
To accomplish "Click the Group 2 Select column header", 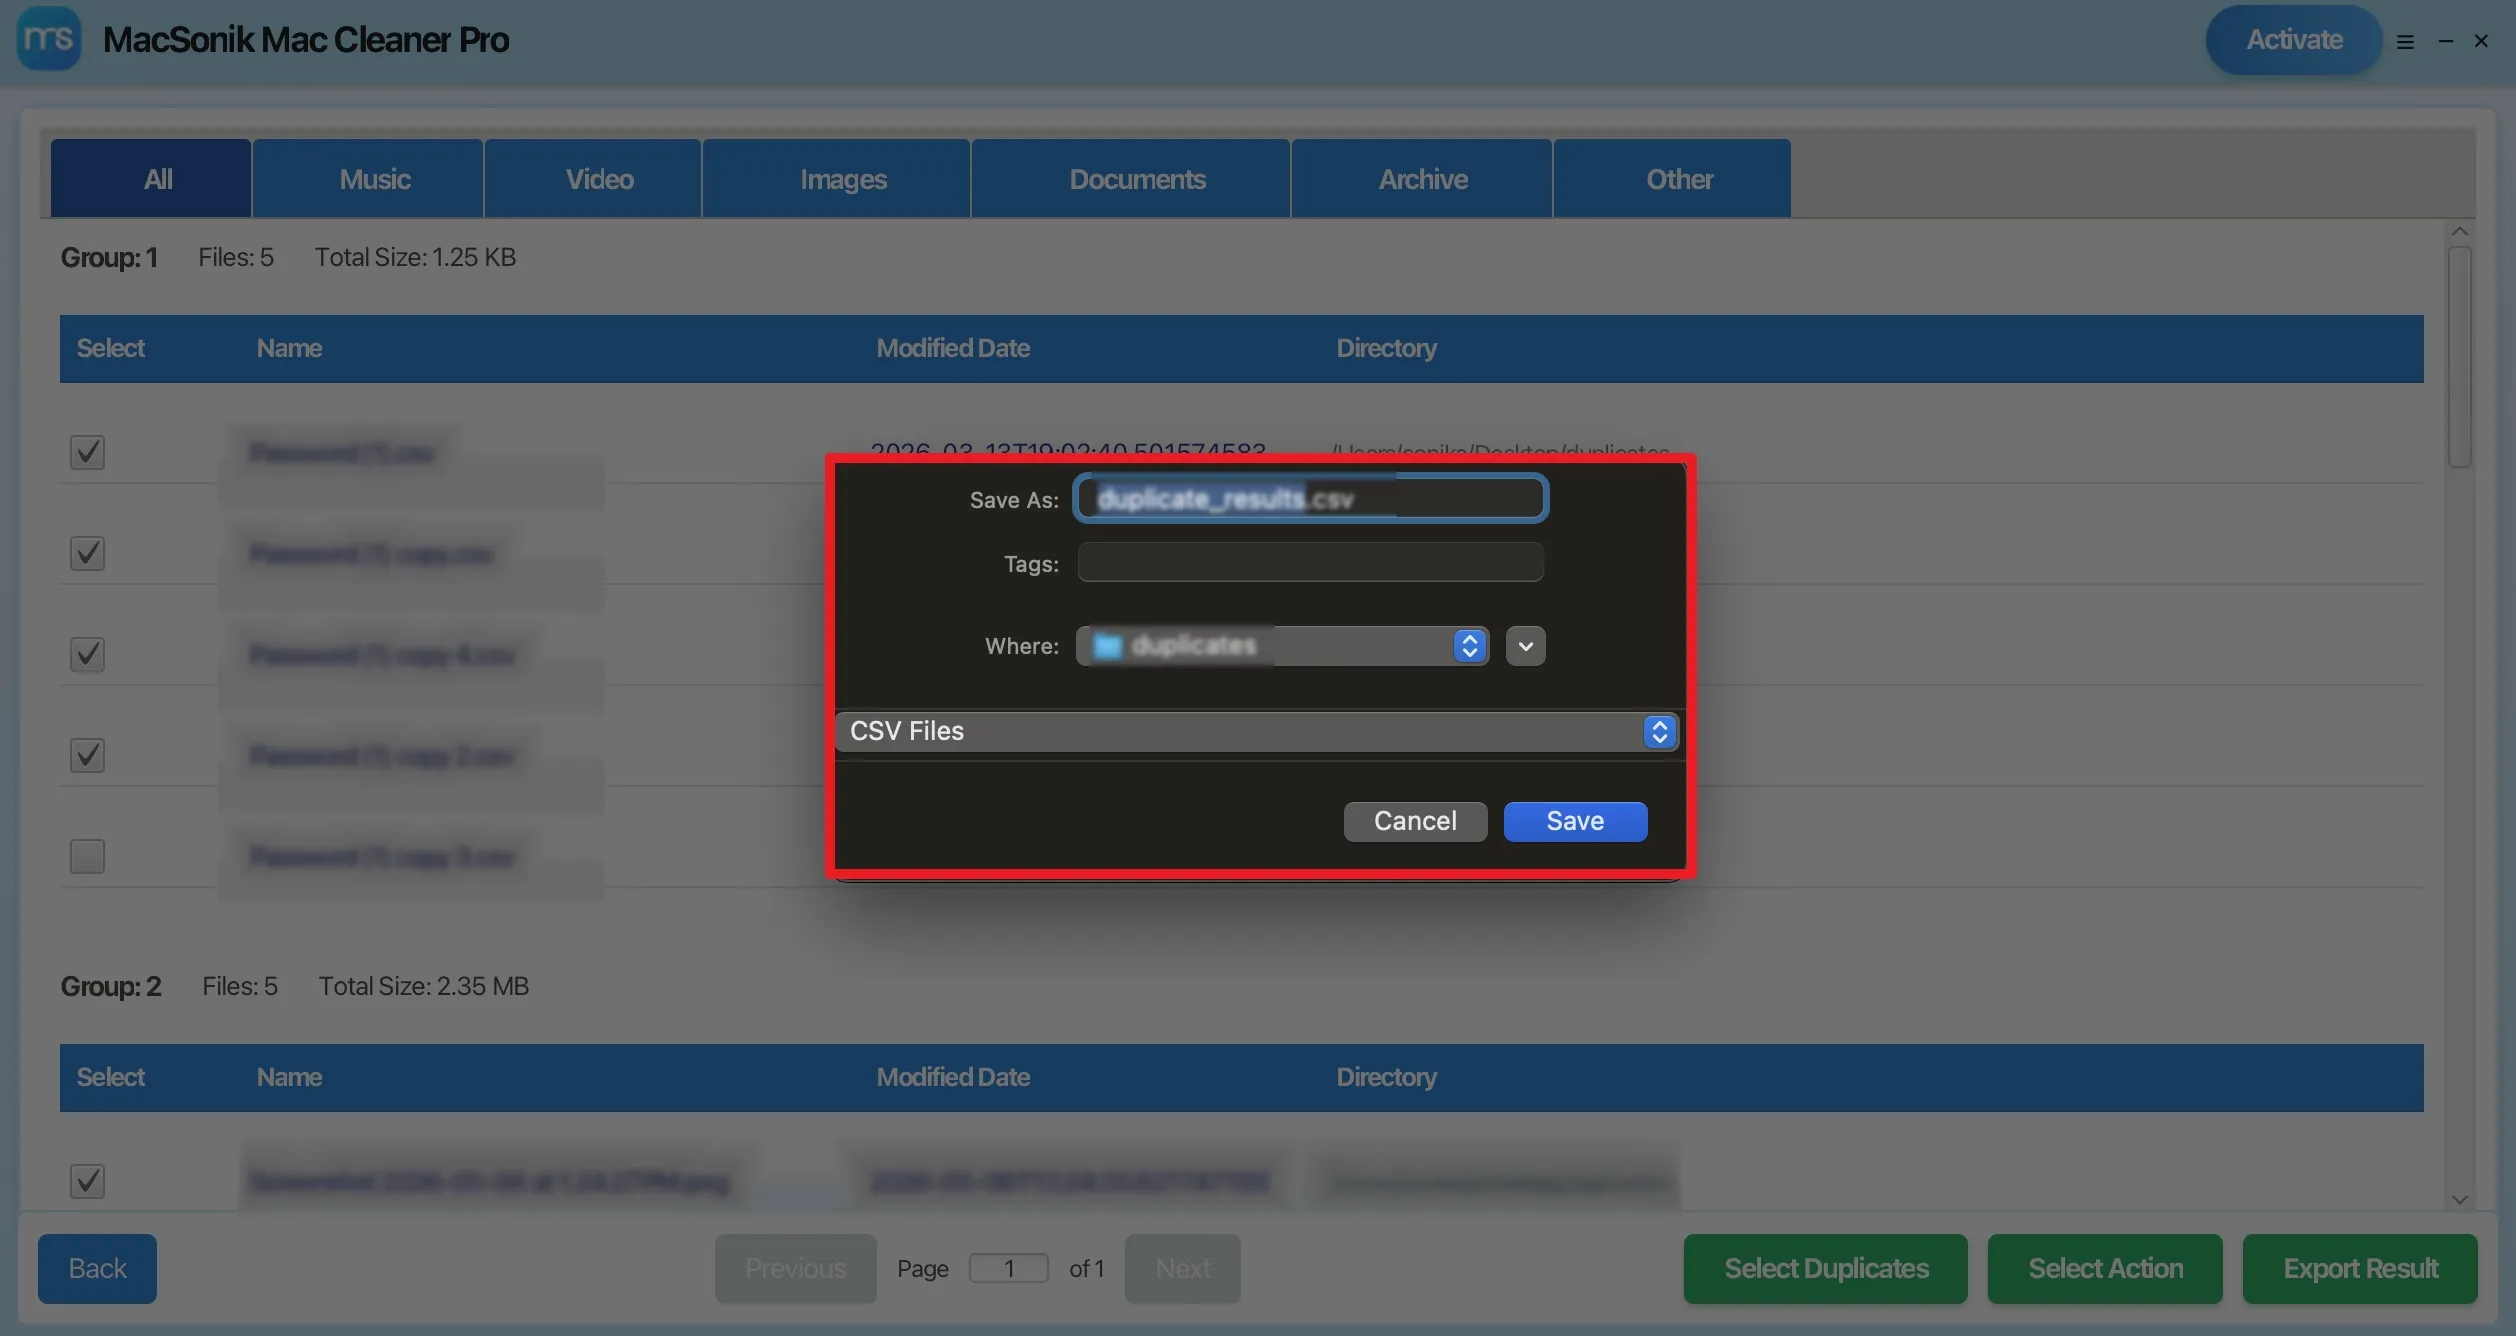I will pos(110,1077).
